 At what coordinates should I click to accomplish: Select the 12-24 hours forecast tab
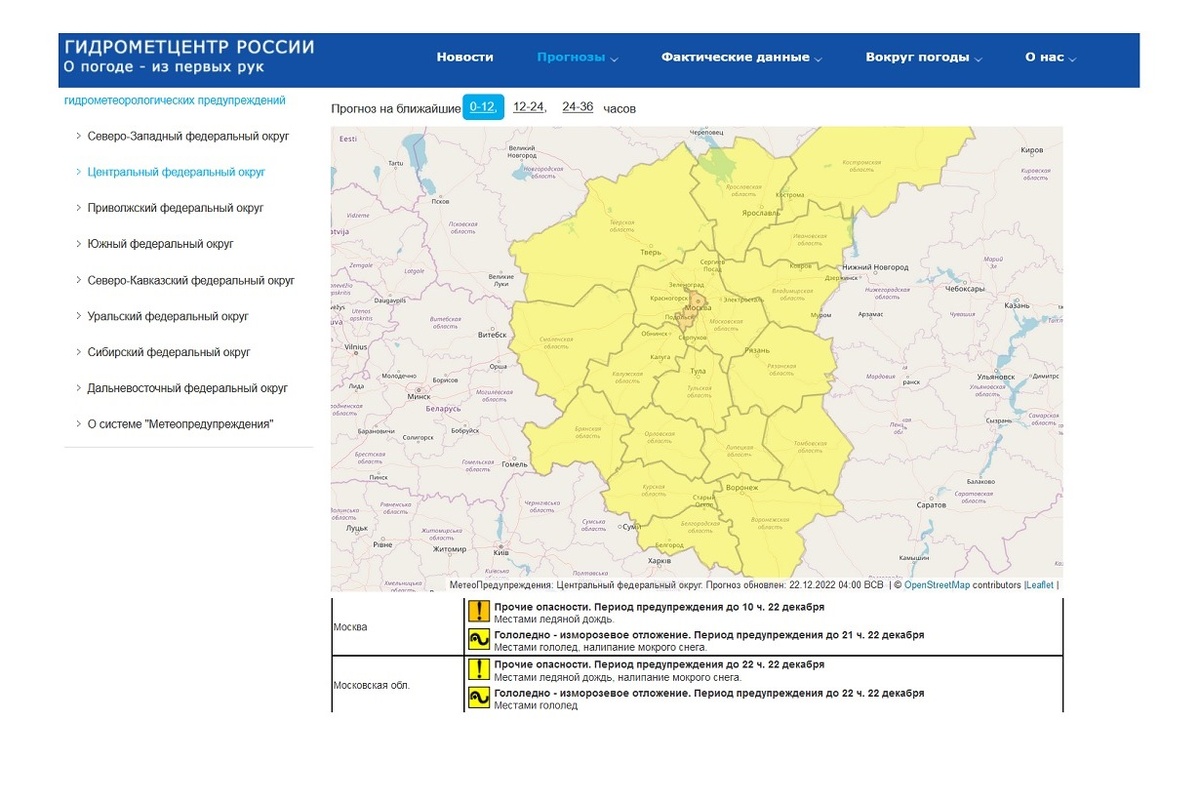point(529,107)
